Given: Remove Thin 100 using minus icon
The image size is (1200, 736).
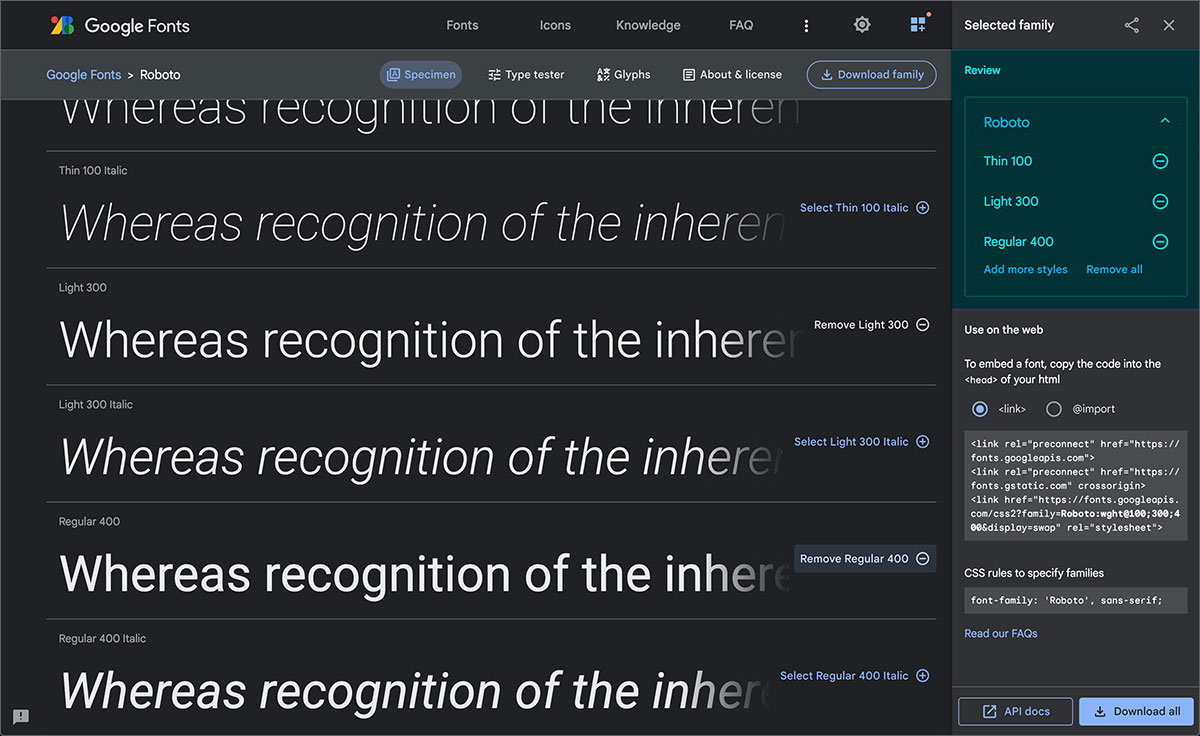Looking at the screenshot, I should click(x=1160, y=161).
